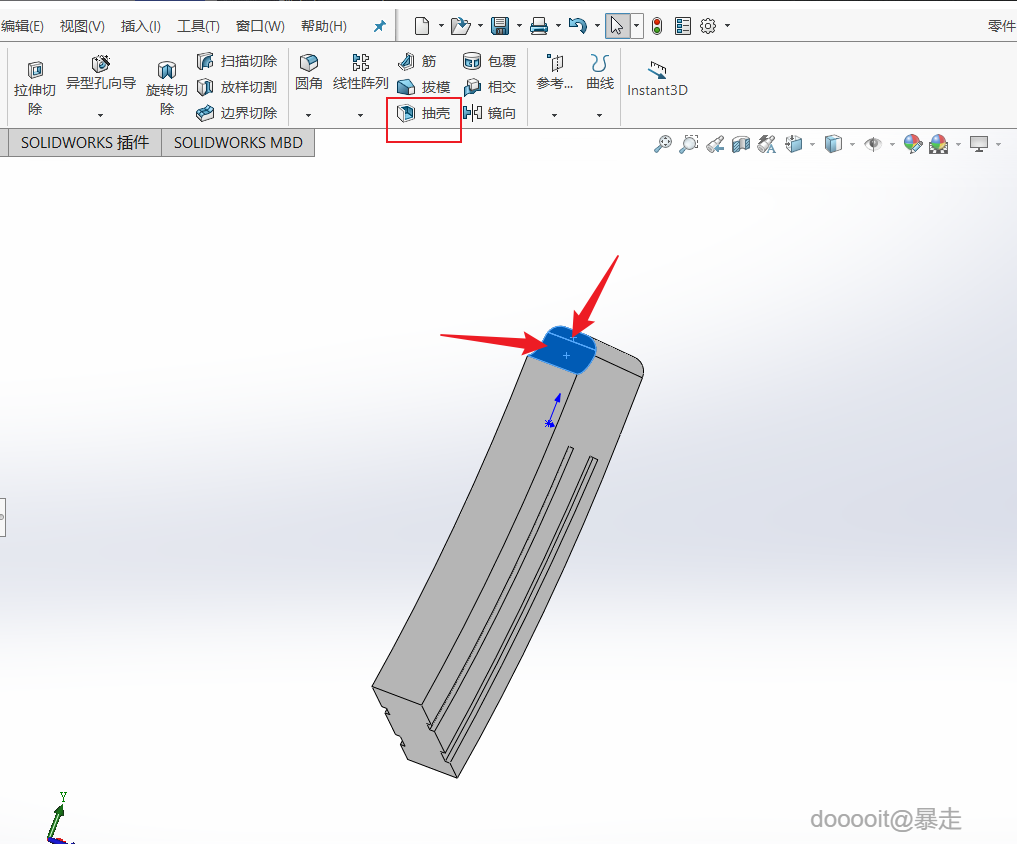Screen dimensions: 1017x844
Task: Open the 视图(V) menu
Action: 82,26
